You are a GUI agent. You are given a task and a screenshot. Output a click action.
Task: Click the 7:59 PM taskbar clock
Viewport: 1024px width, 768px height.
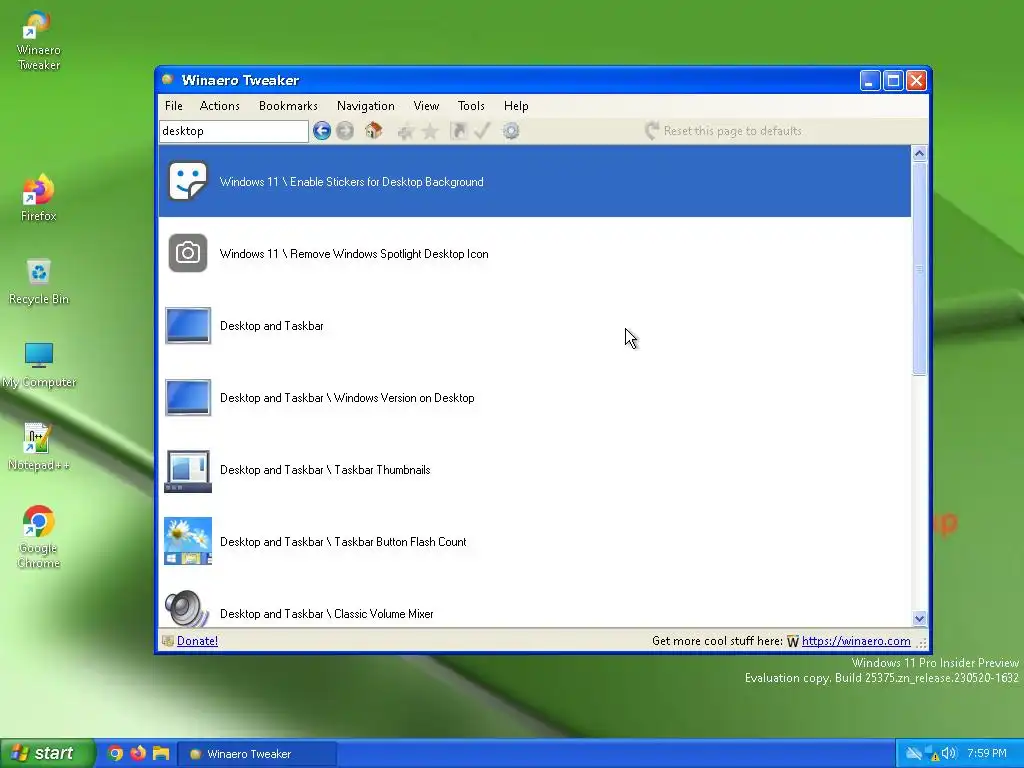tap(987, 754)
